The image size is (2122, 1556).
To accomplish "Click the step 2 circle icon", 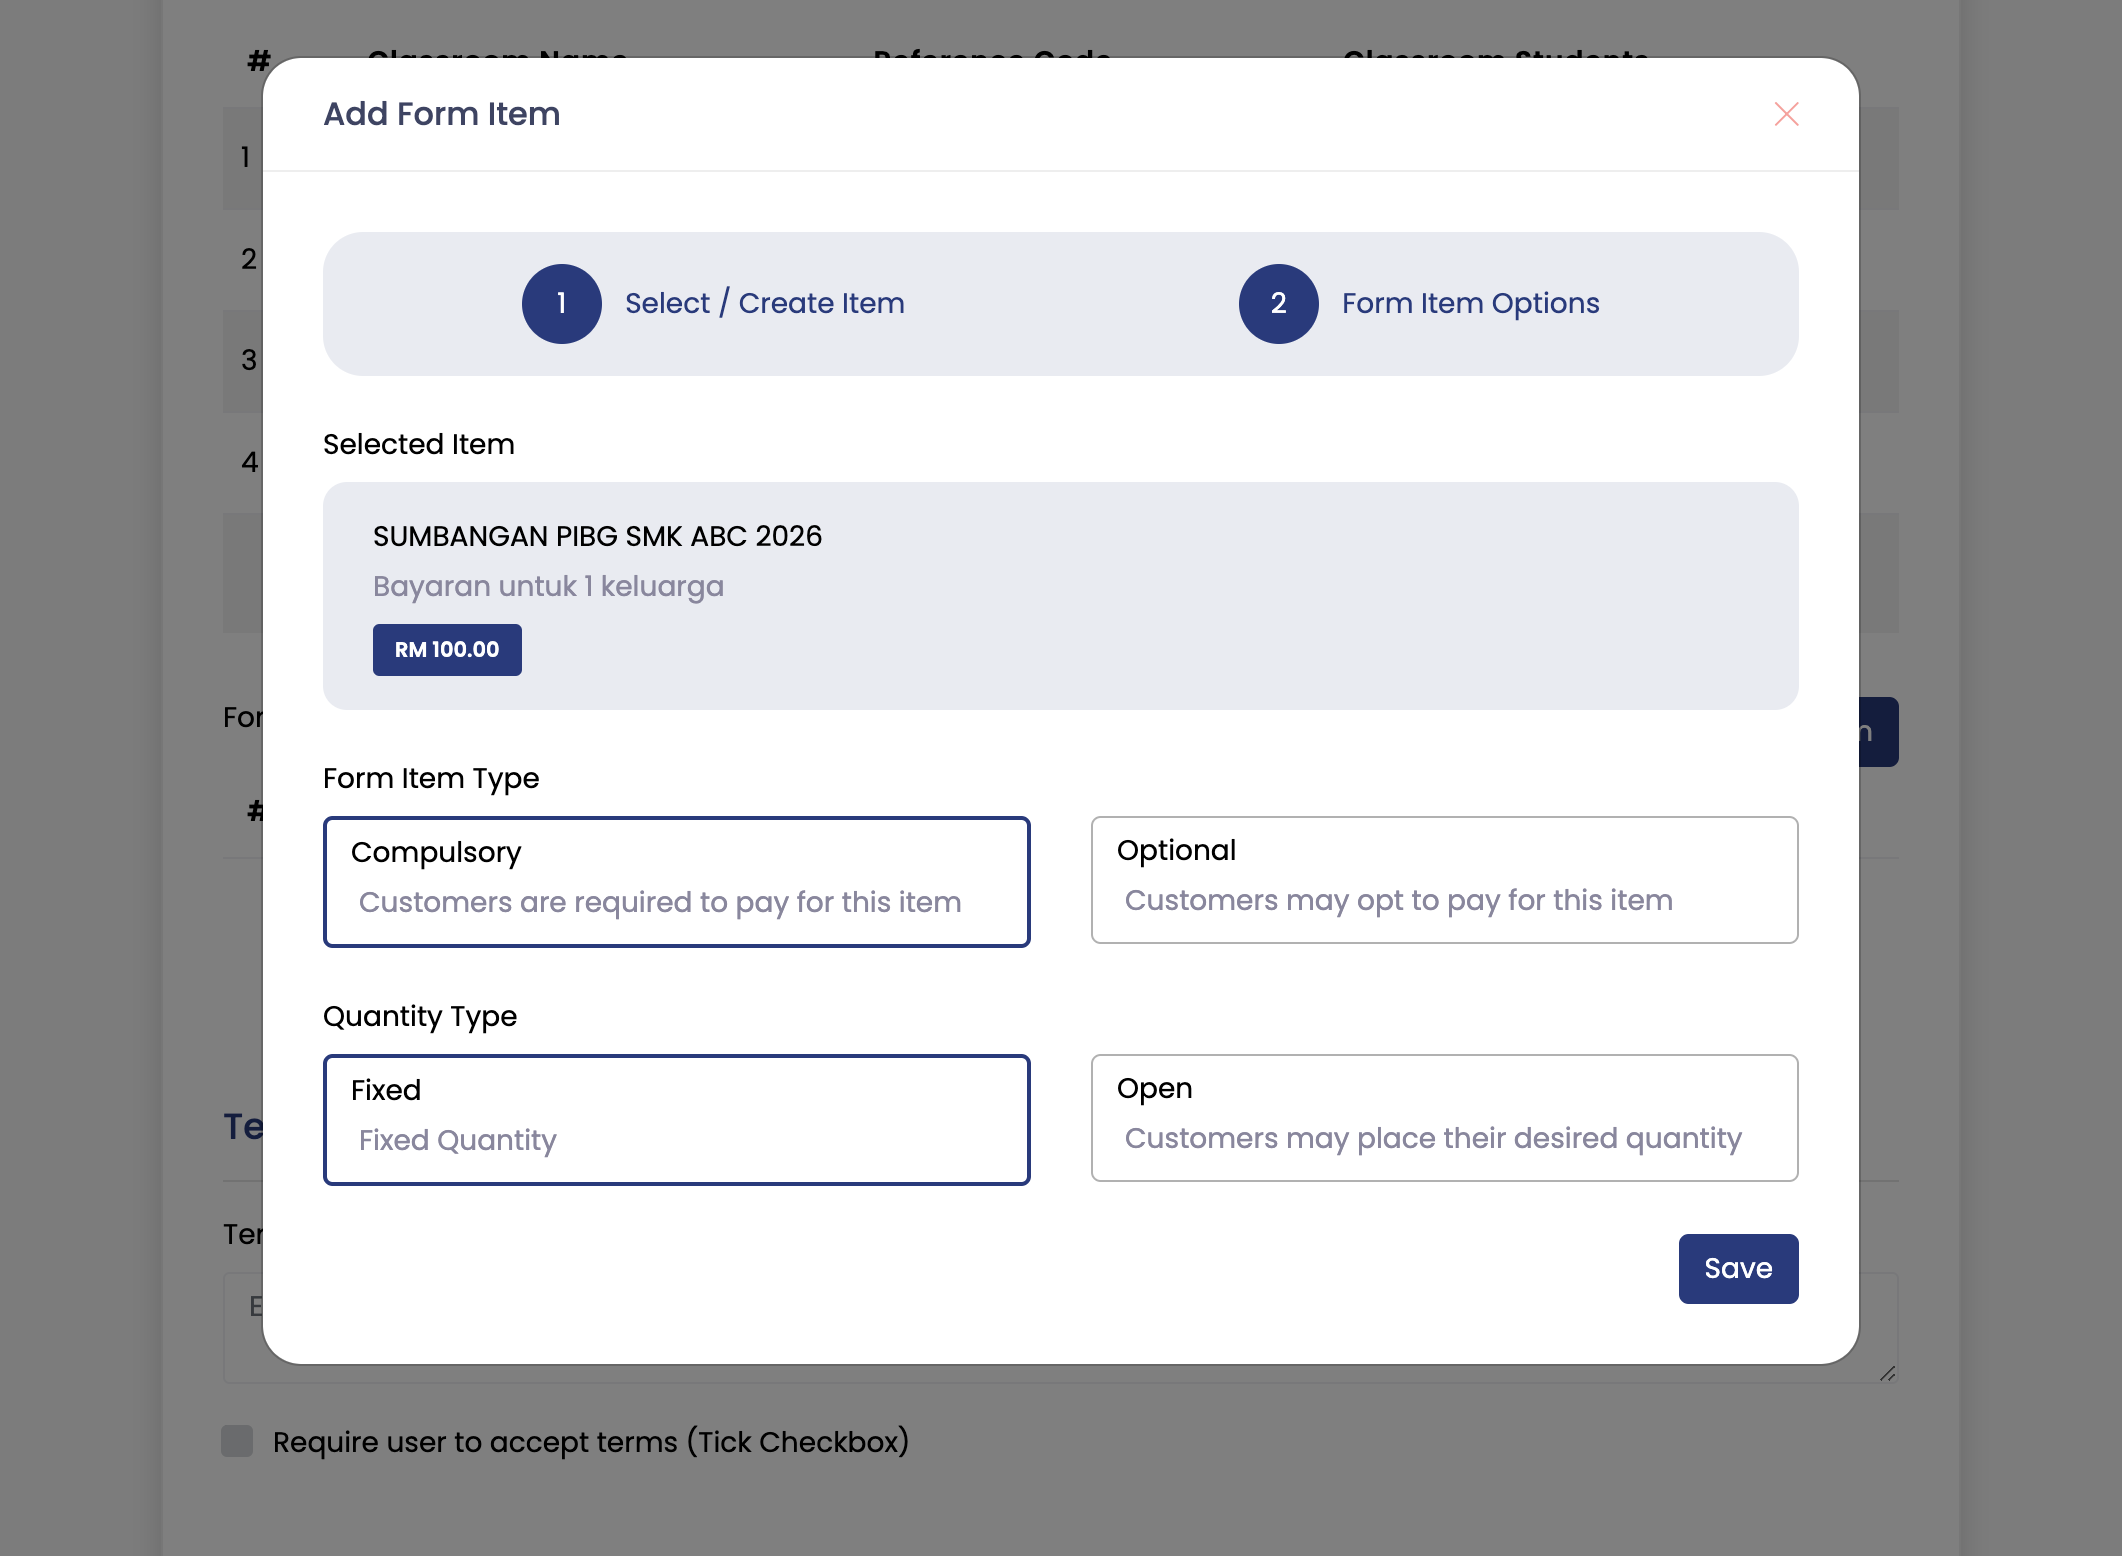I will click(x=1278, y=304).
